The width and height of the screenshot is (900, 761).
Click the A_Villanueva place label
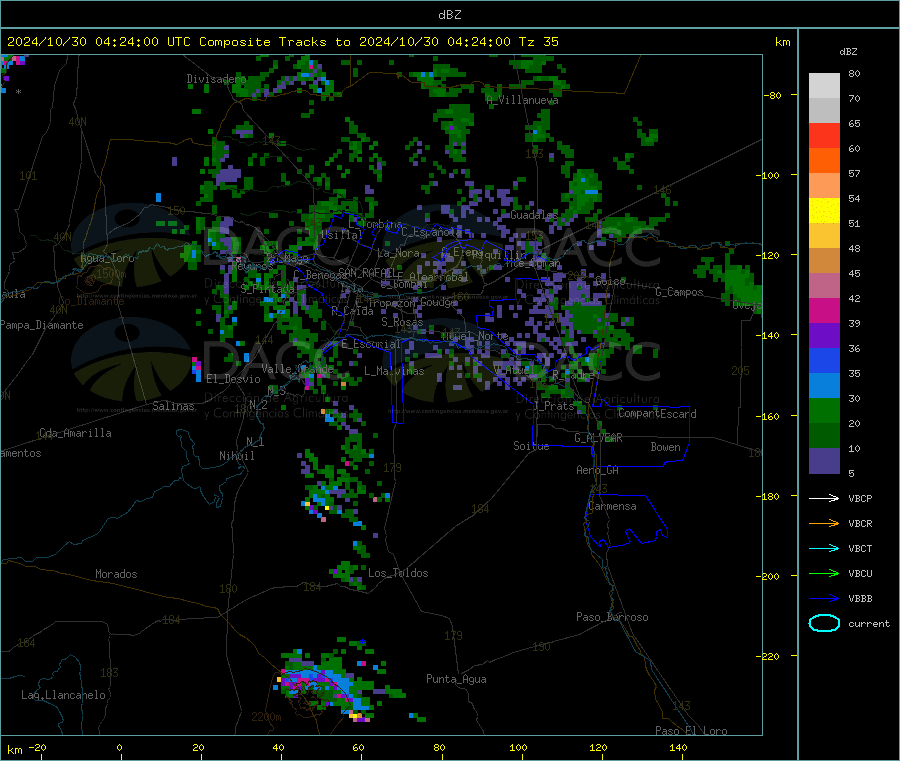(522, 100)
